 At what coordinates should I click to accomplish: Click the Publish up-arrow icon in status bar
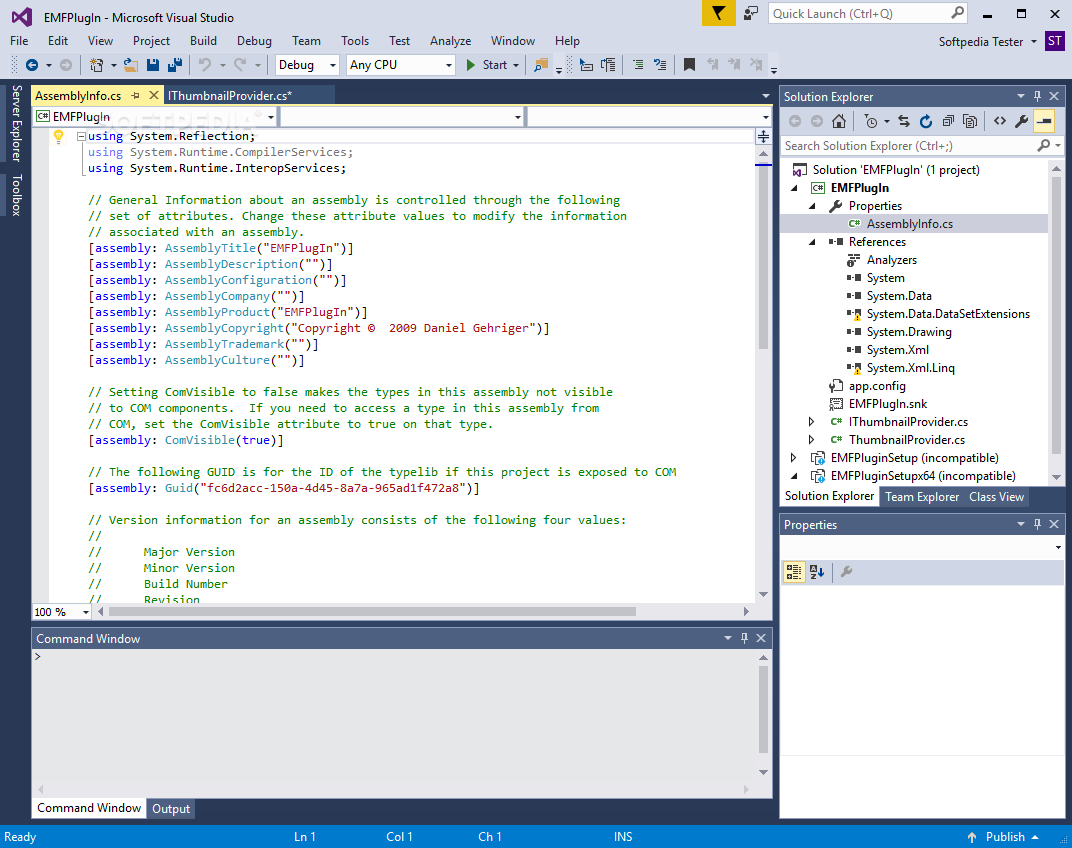click(x=972, y=837)
